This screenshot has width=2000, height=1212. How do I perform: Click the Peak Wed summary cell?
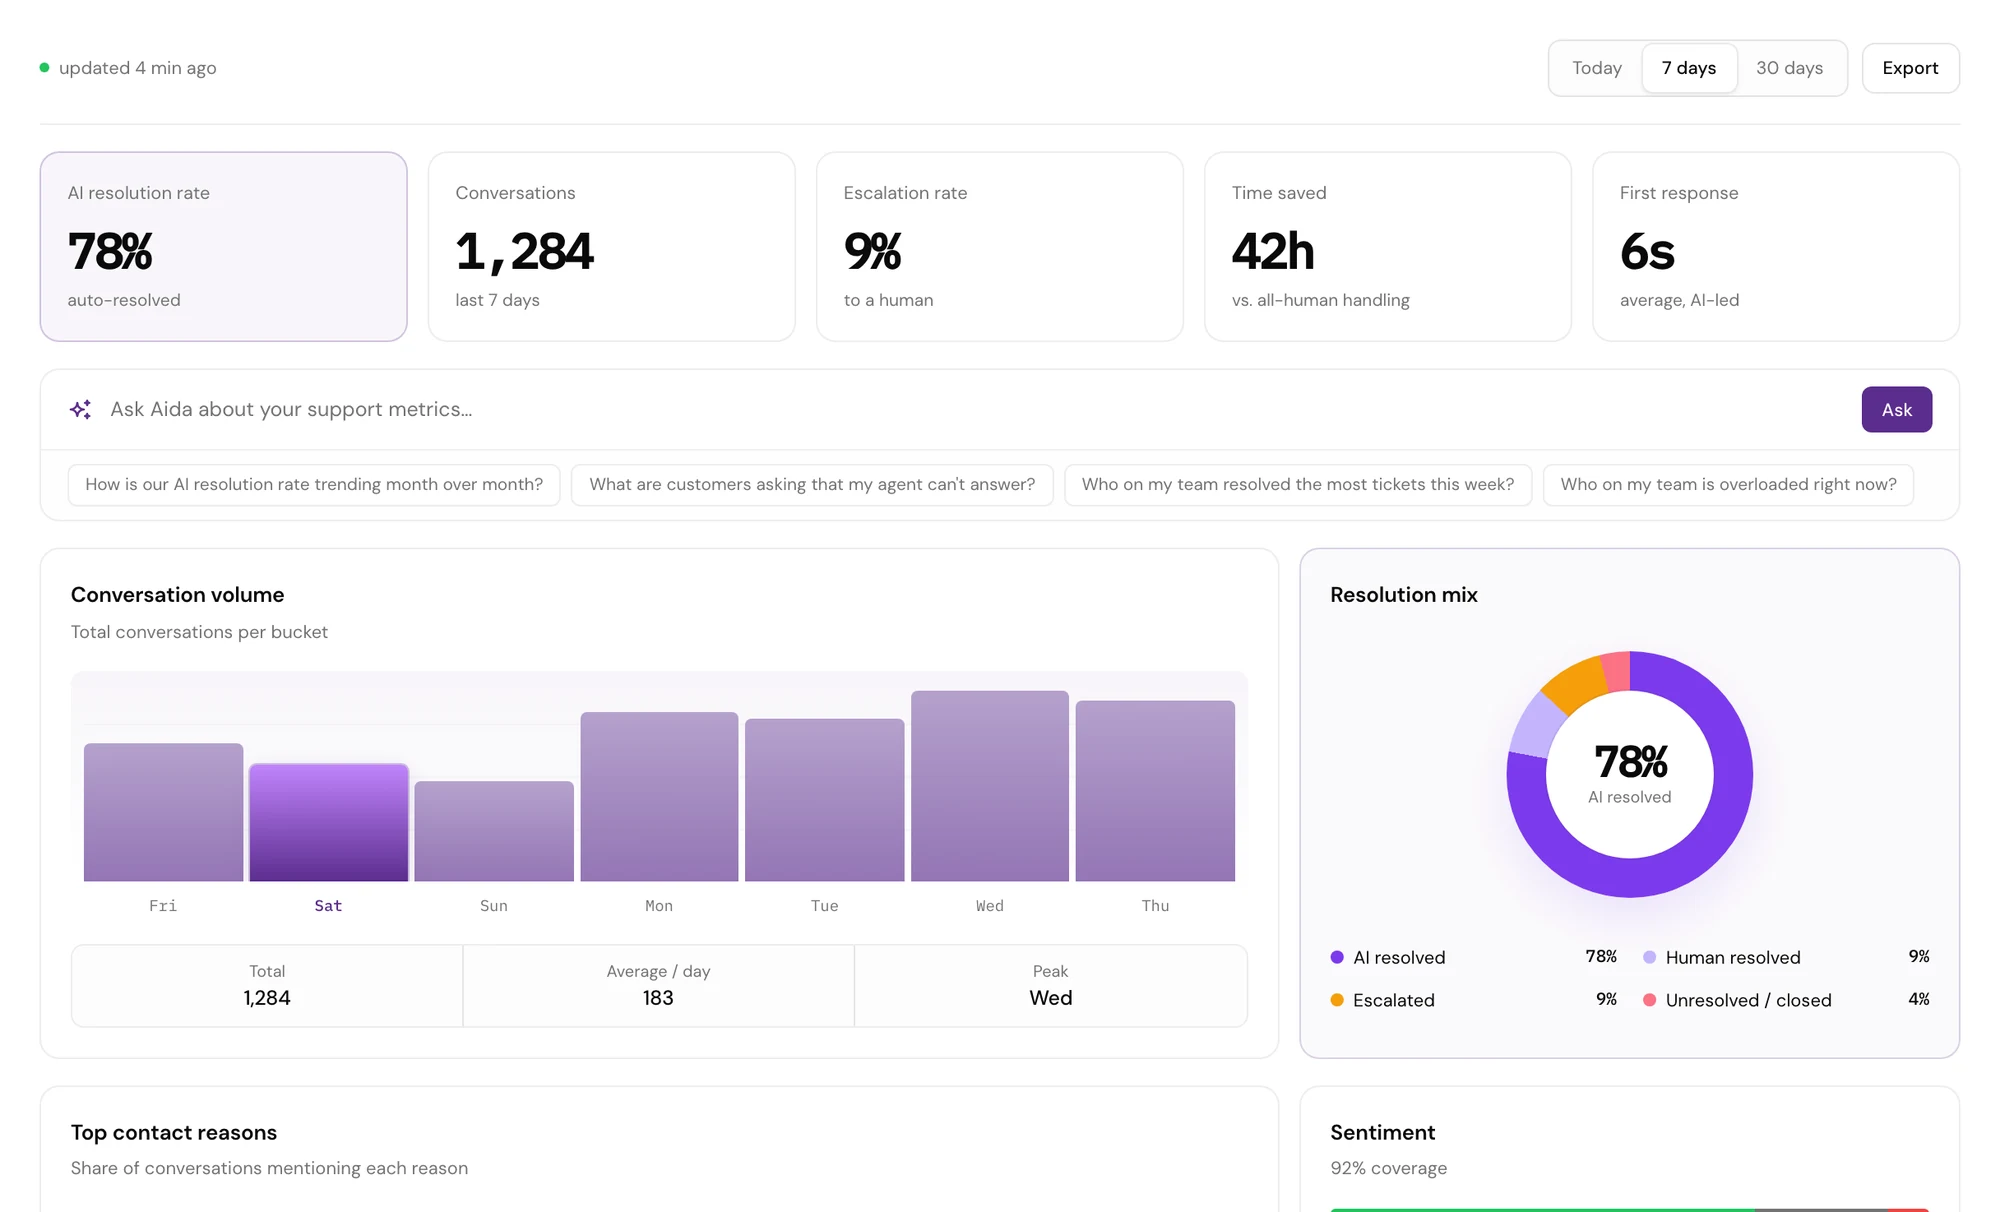point(1050,986)
